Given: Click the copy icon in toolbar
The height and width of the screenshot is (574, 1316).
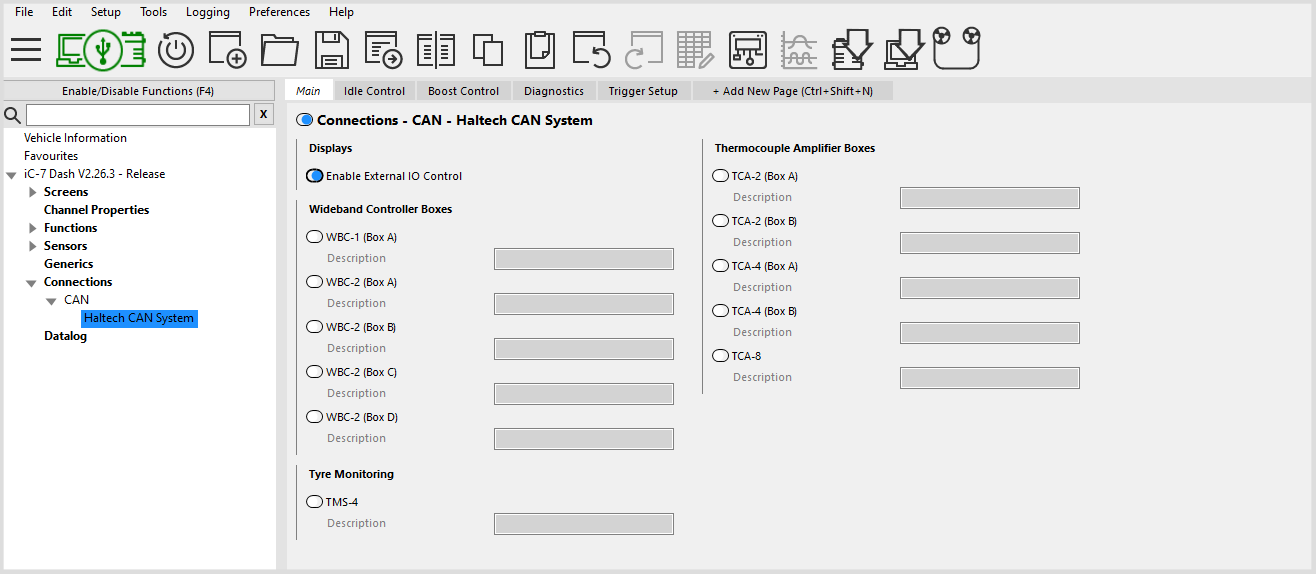Looking at the screenshot, I should pyautogui.click(x=487, y=49).
